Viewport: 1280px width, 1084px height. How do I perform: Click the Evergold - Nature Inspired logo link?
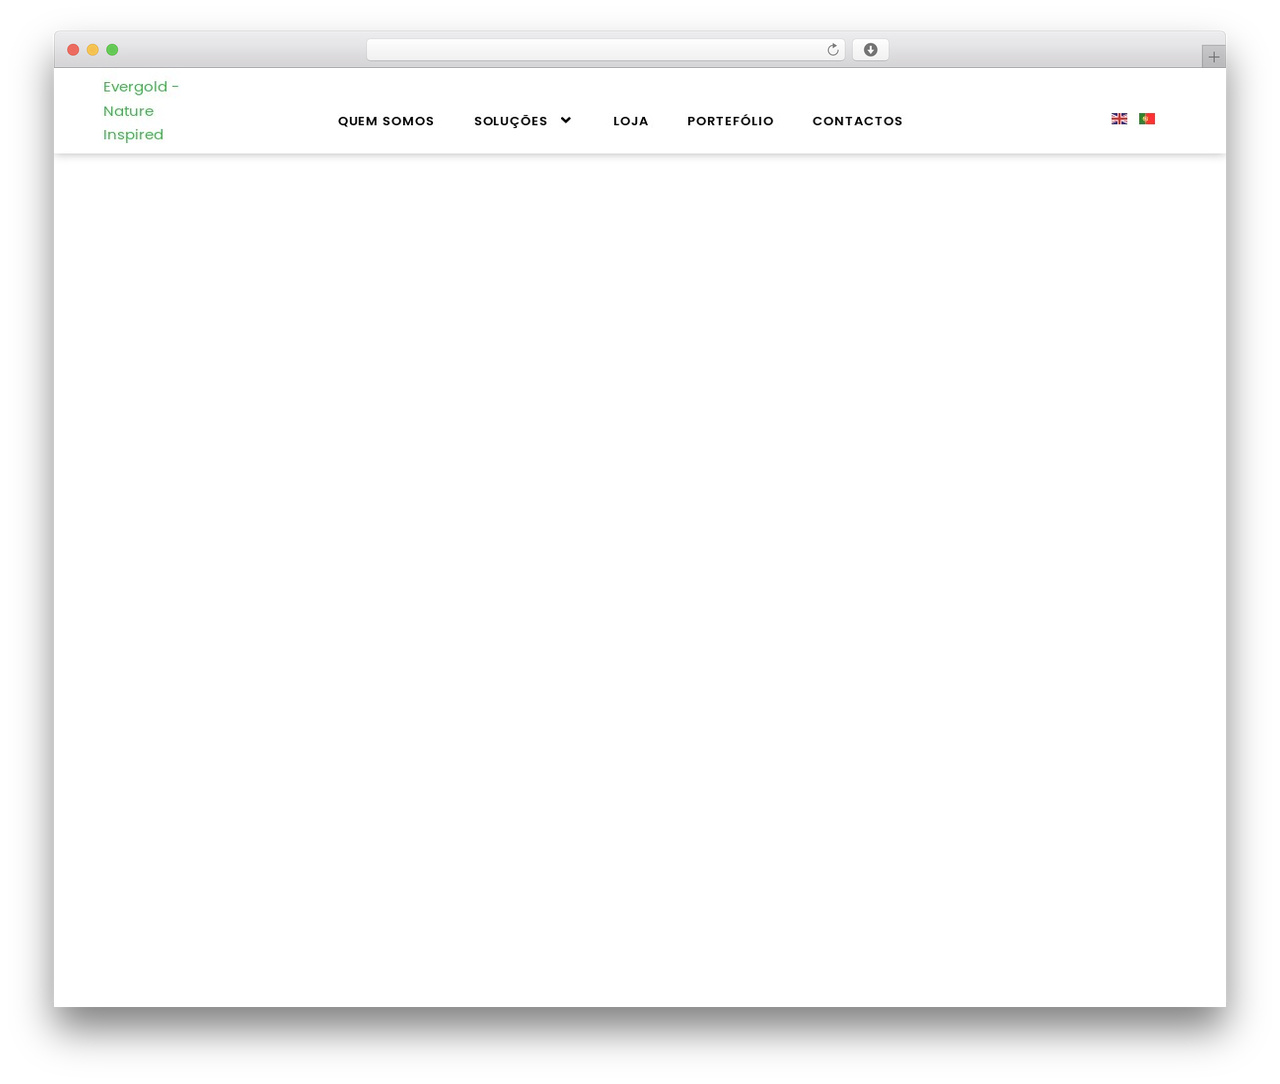tap(141, 111)
